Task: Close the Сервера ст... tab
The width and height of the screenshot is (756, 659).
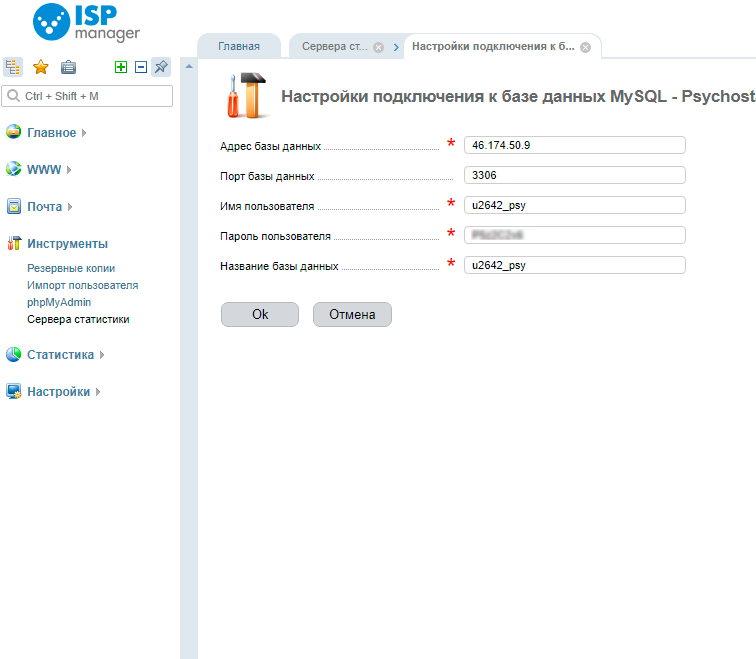Action: 378,47
